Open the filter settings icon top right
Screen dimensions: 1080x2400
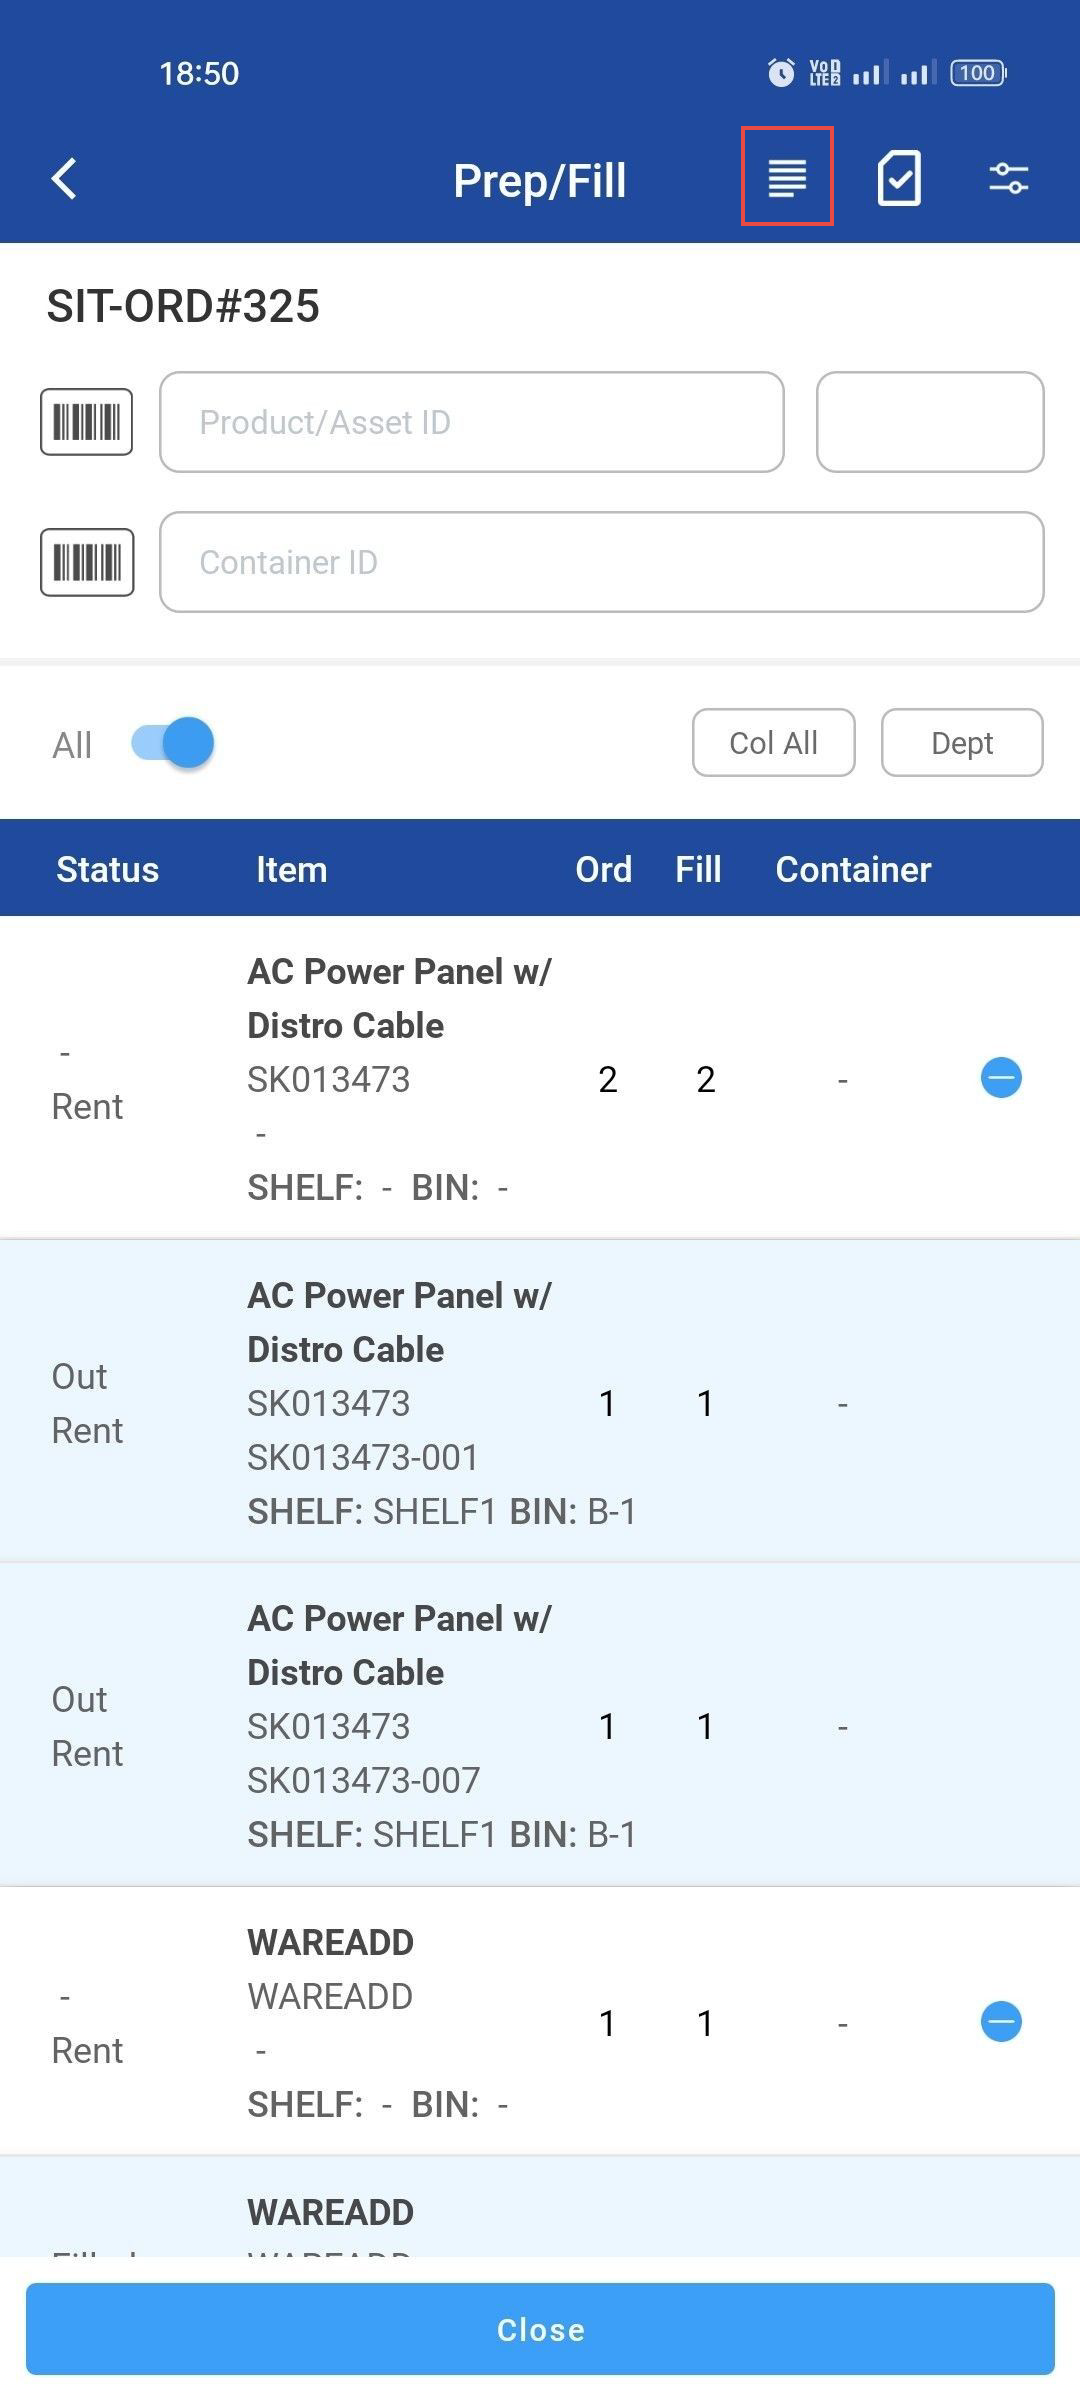click(1008, 178)
